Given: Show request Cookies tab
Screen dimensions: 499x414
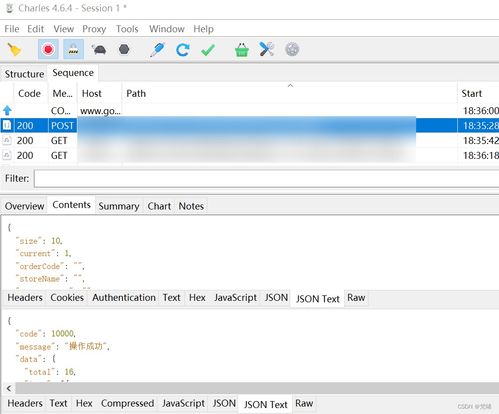Looking at the screenshot, I should coord(67,297).
